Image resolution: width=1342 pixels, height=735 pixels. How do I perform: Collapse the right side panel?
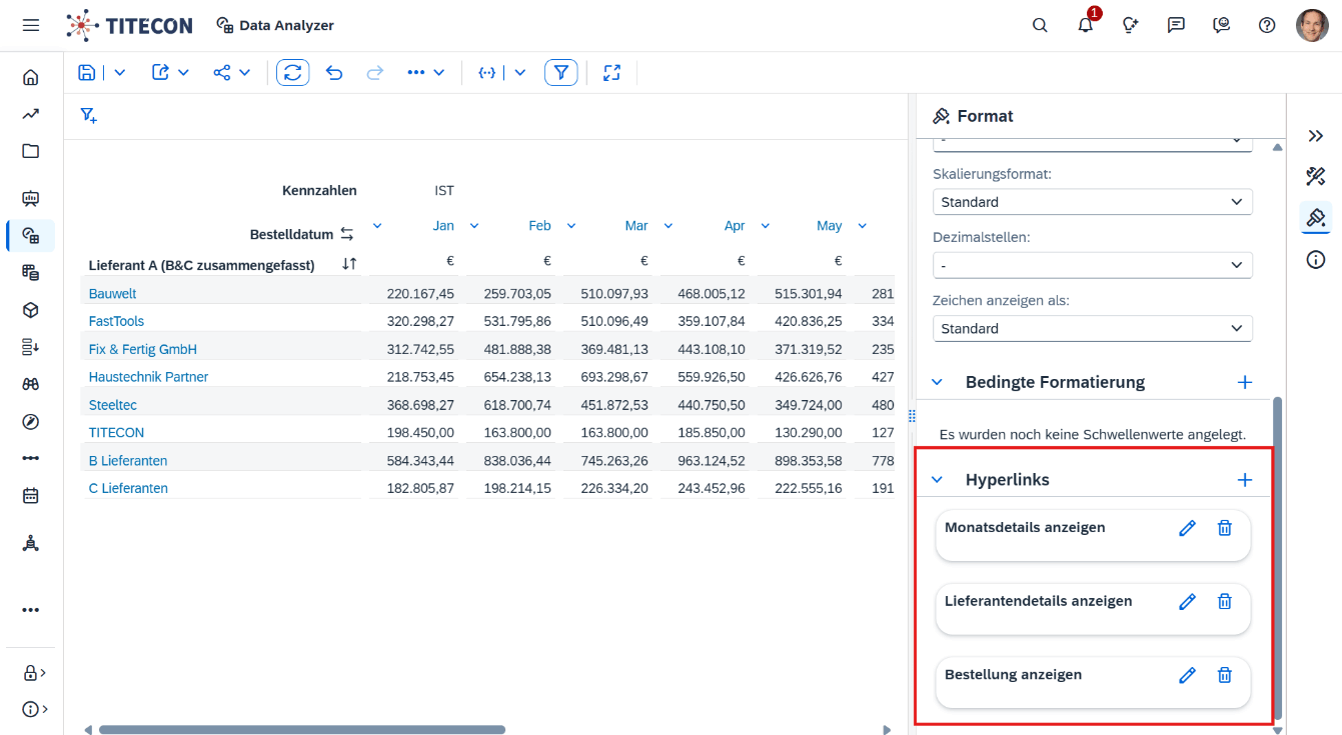tap(1316, 135)
